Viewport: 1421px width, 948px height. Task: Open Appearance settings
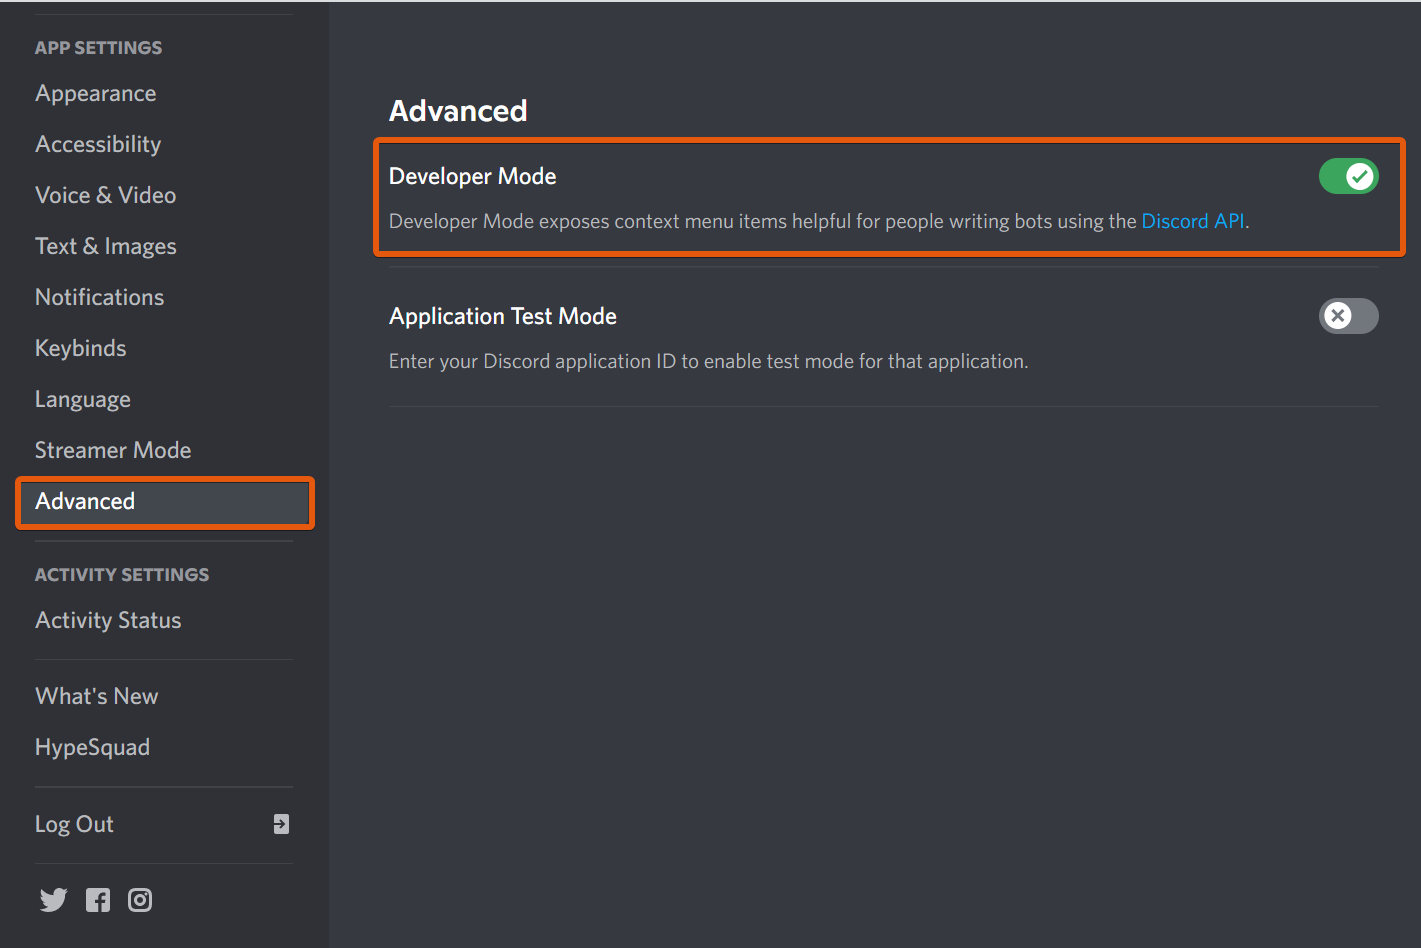point(96,94)
